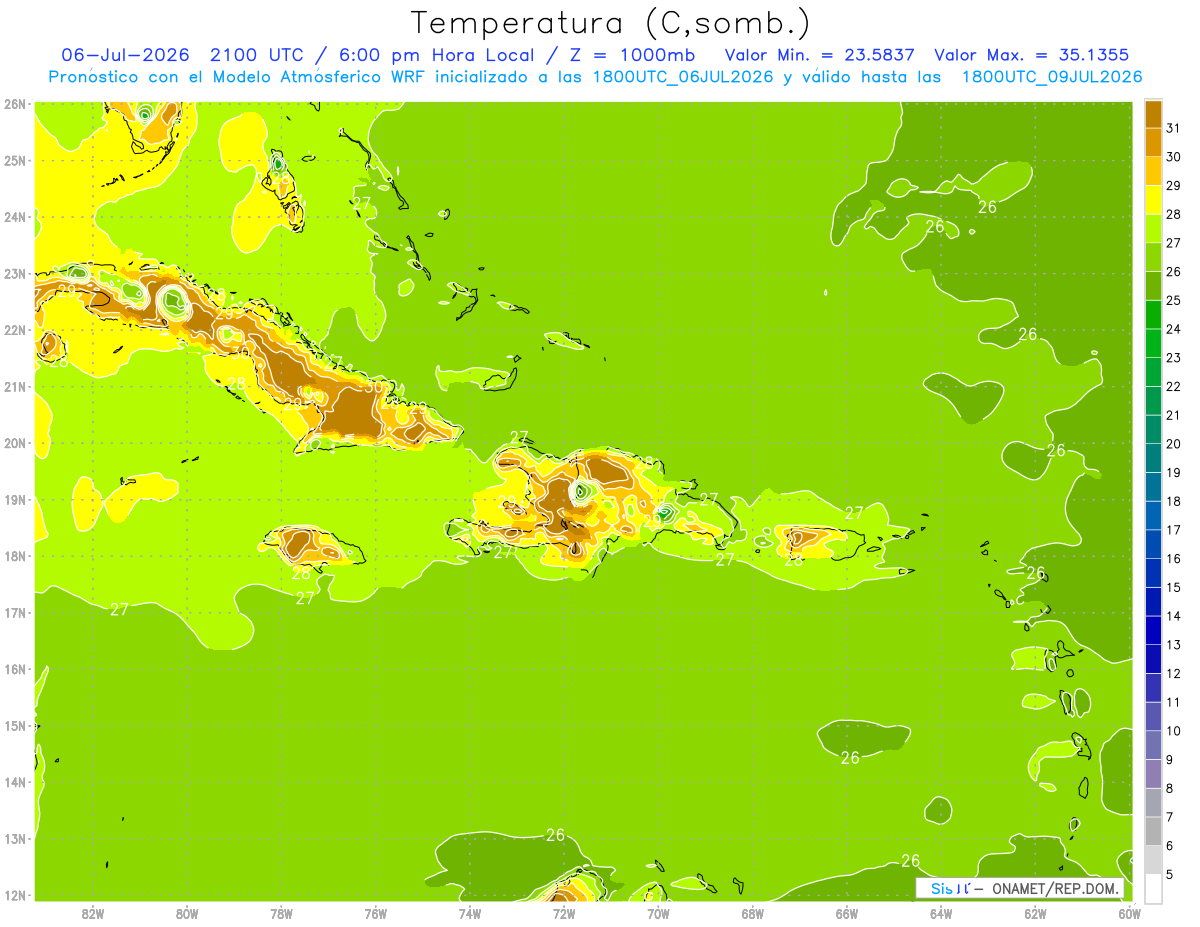Click the "29" label on the color scale
The height and width of the screenshot is (927, 1200).
tap(1173, 185)
